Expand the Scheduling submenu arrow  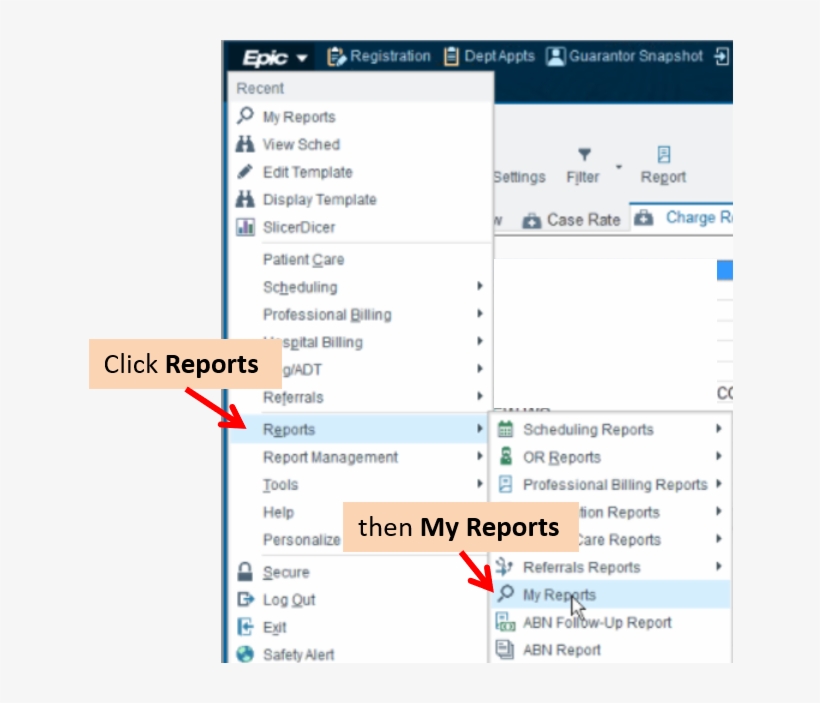coord(480,286)
